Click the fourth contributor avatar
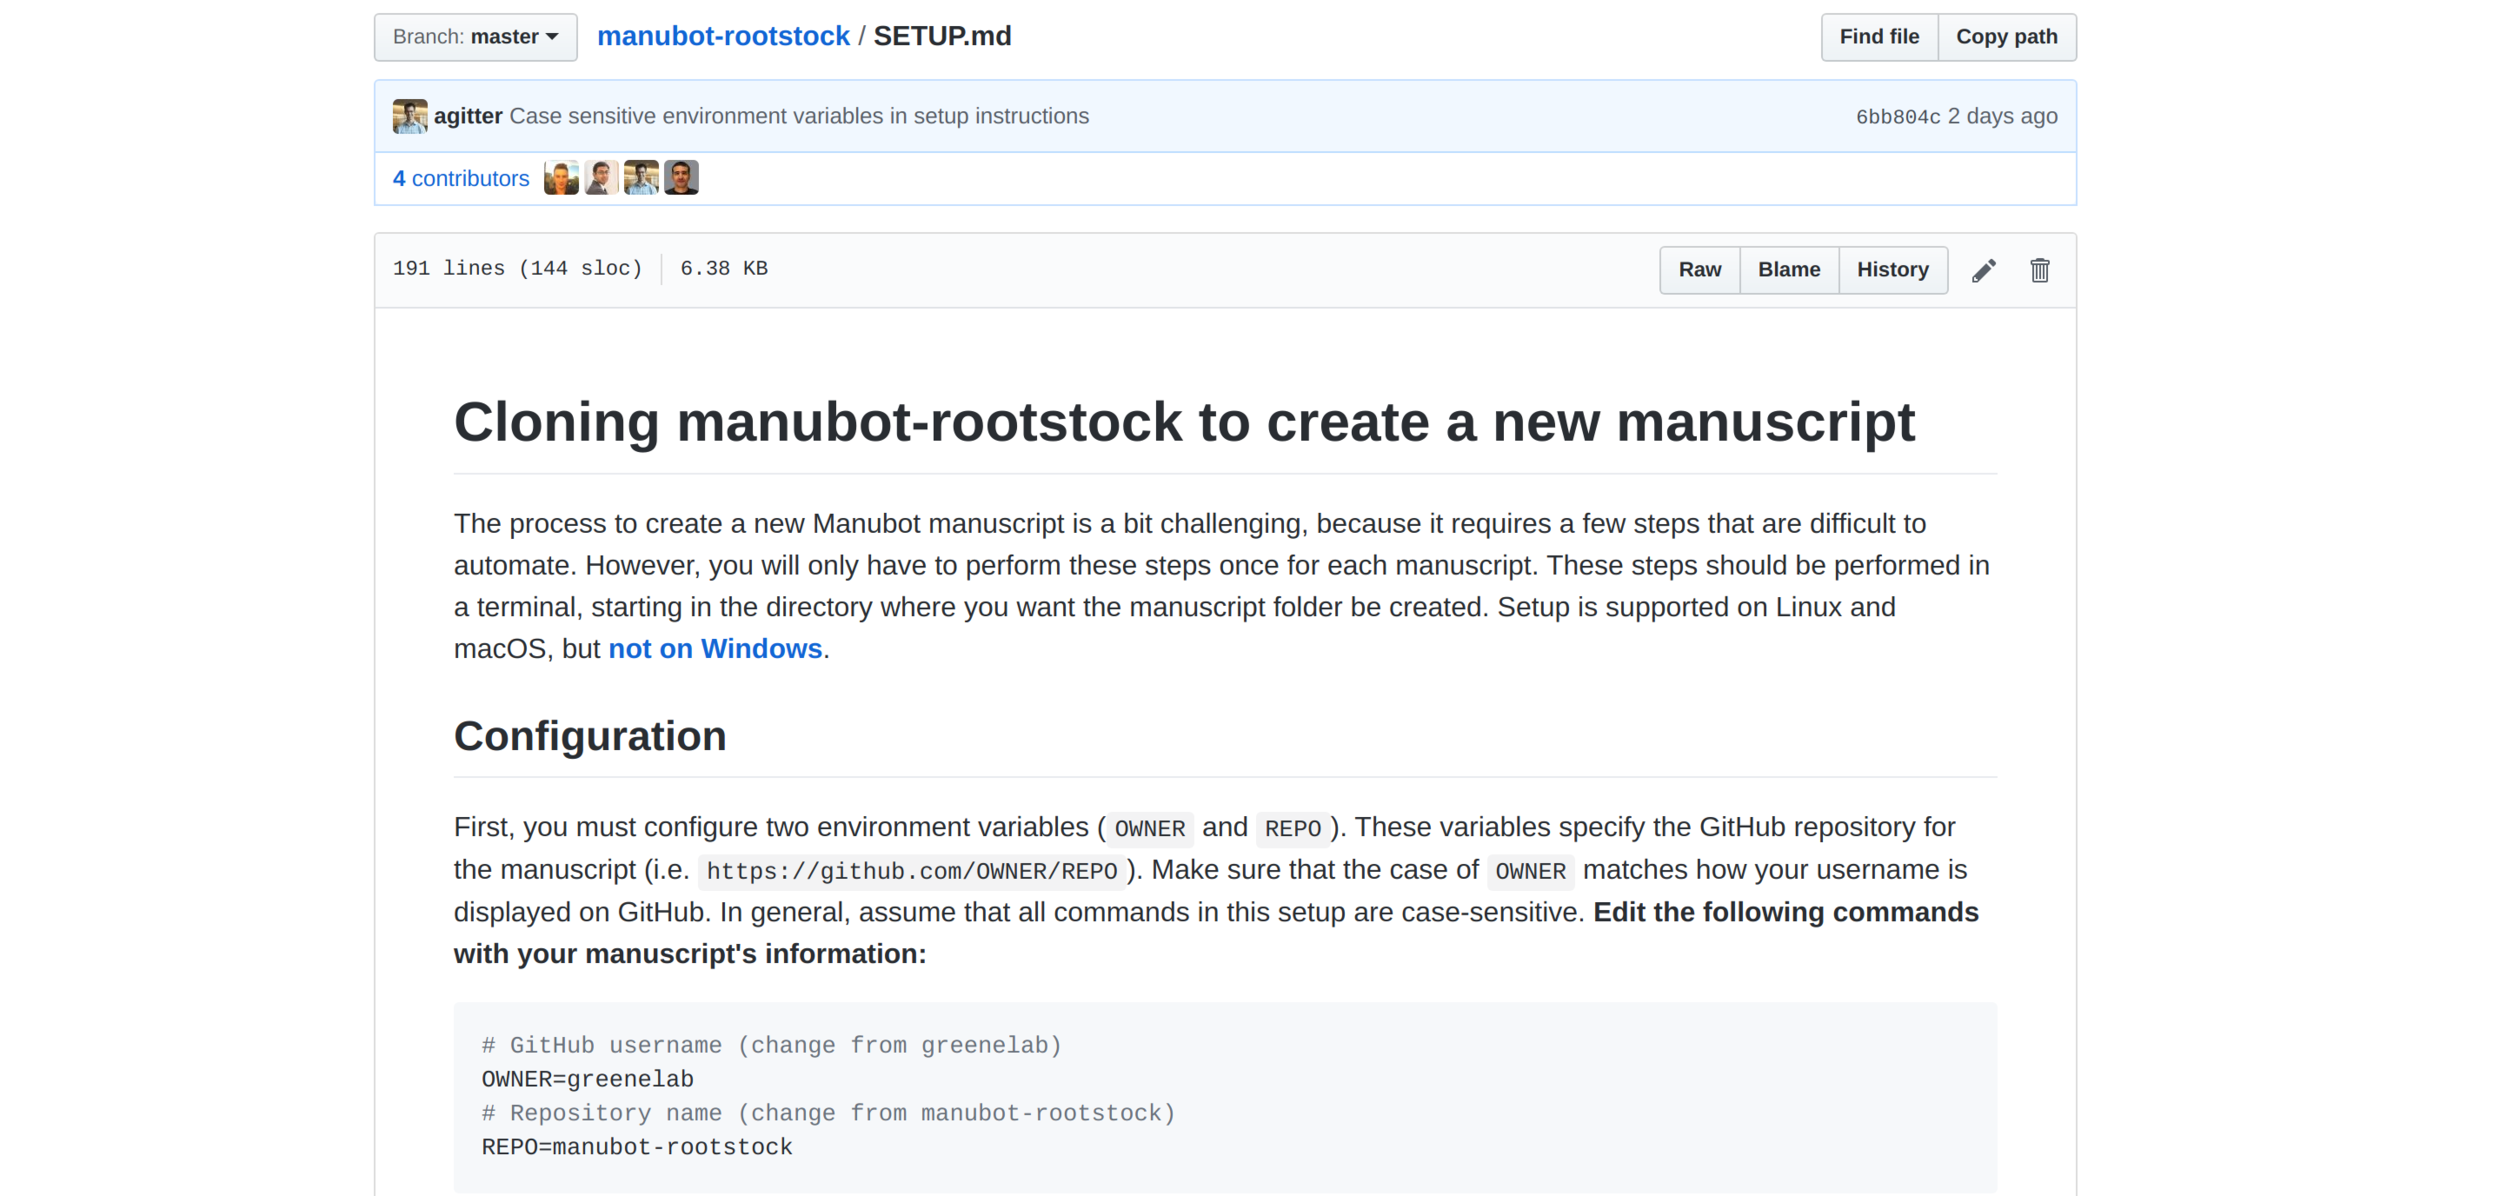Image resolution: width=2500 pixels, height=1196 pixels. point(681,178)
